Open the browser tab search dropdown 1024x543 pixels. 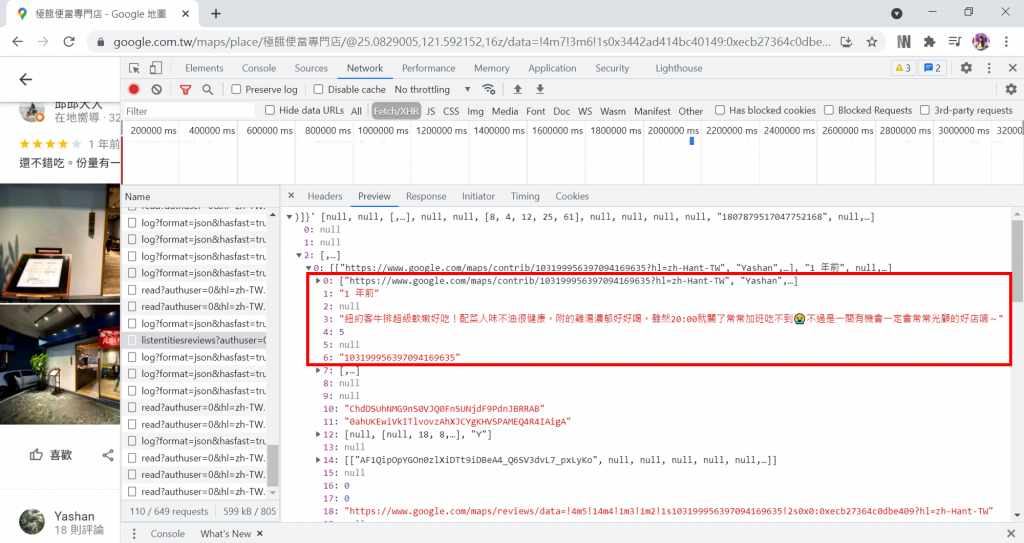click(897, 13)
